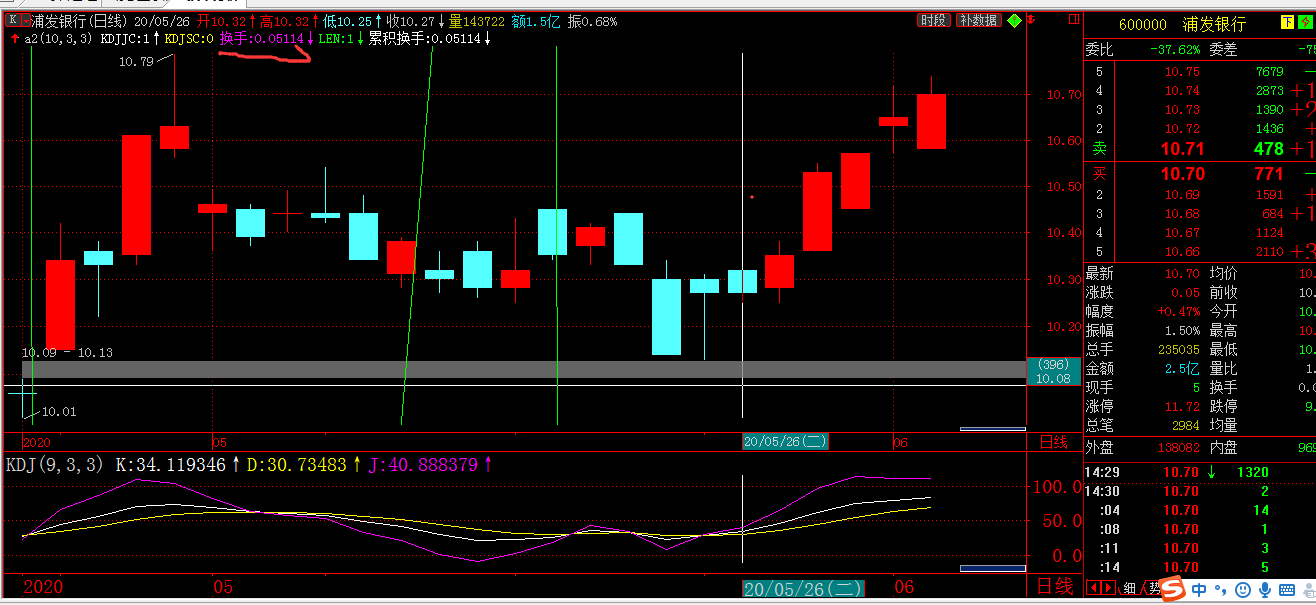Click the 涨停 price 11.72
1316x605 pixels.
point(1182,407)
